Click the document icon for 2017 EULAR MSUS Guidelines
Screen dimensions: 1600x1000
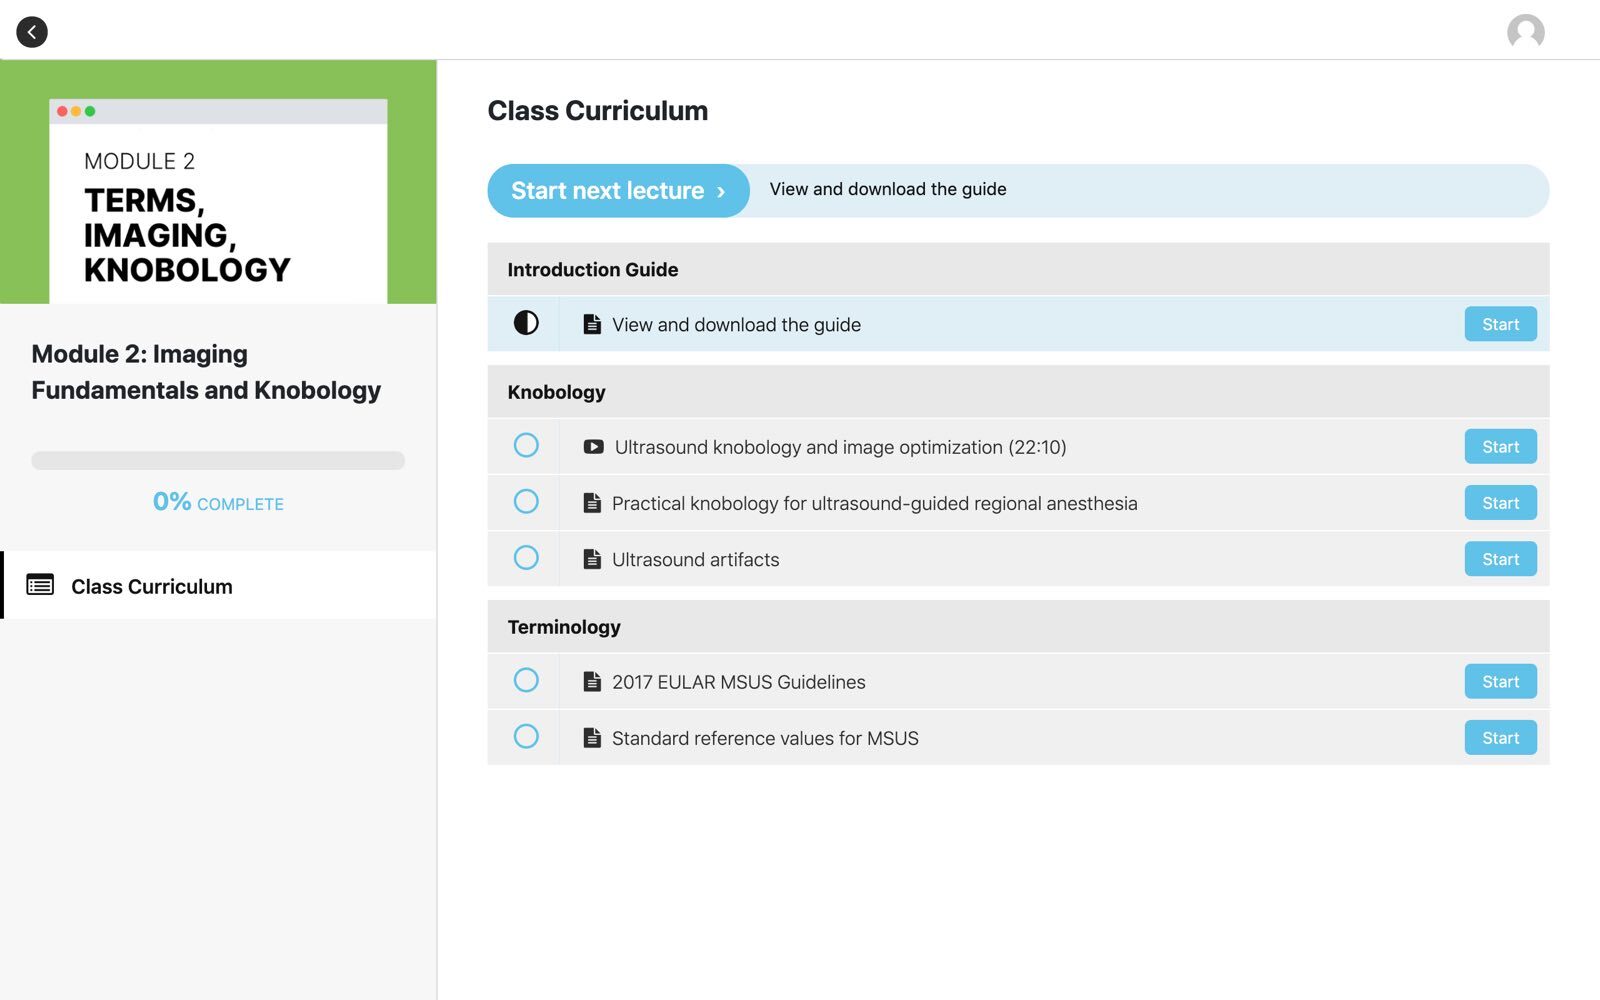coord(591,681)
